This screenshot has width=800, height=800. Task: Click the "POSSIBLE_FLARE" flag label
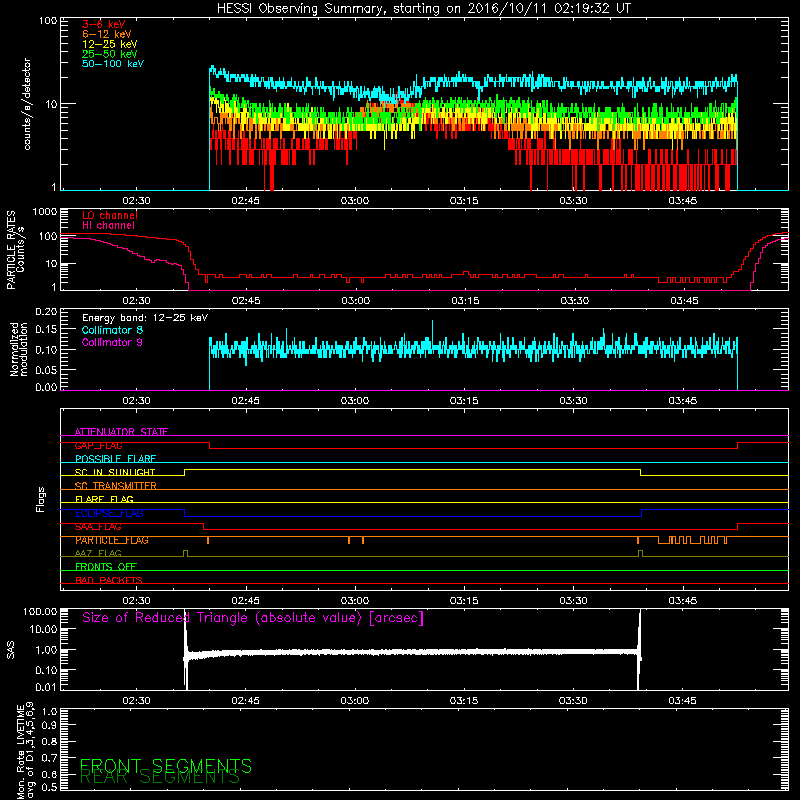115,459
